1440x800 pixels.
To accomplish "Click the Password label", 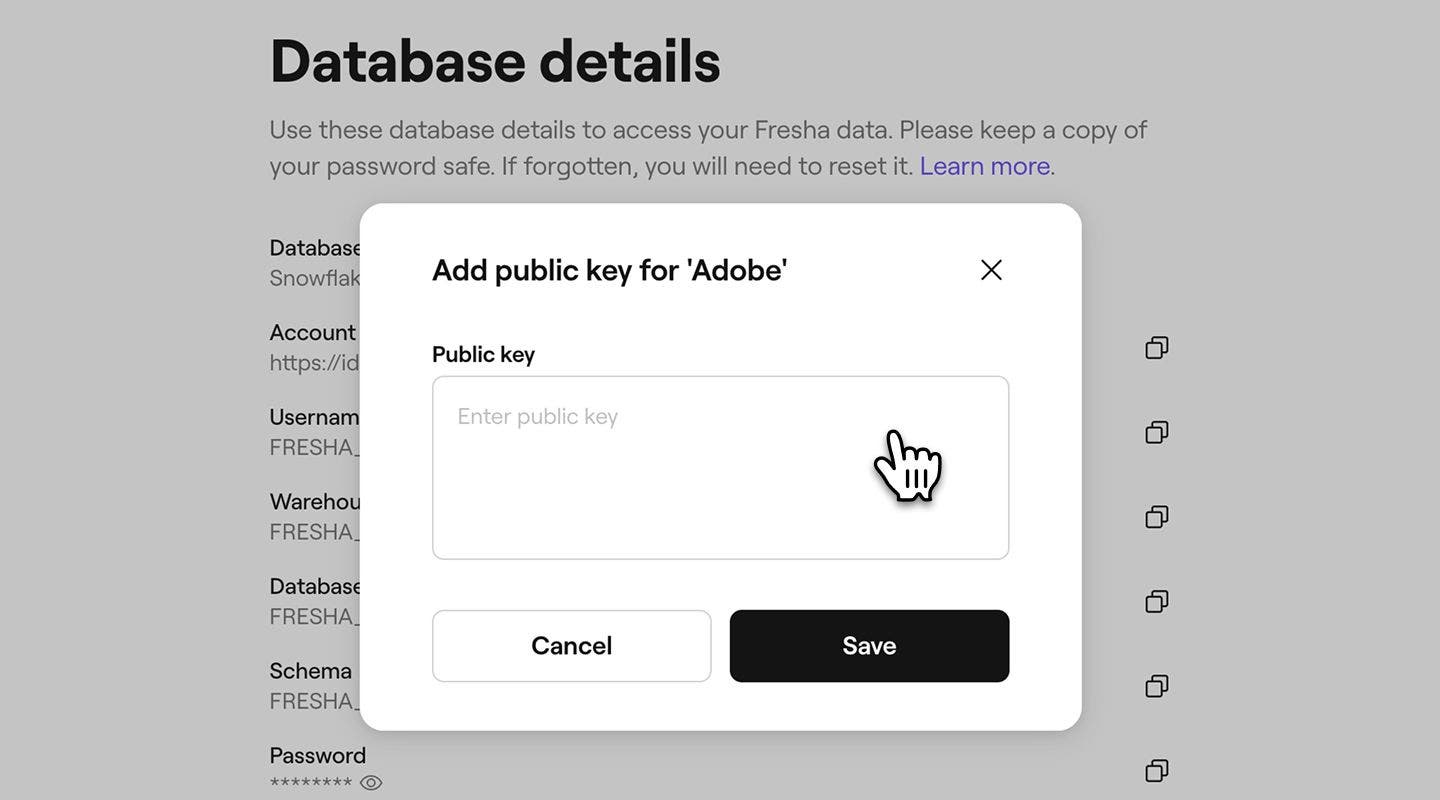I will pyautogui.click(x=317, y=755).
